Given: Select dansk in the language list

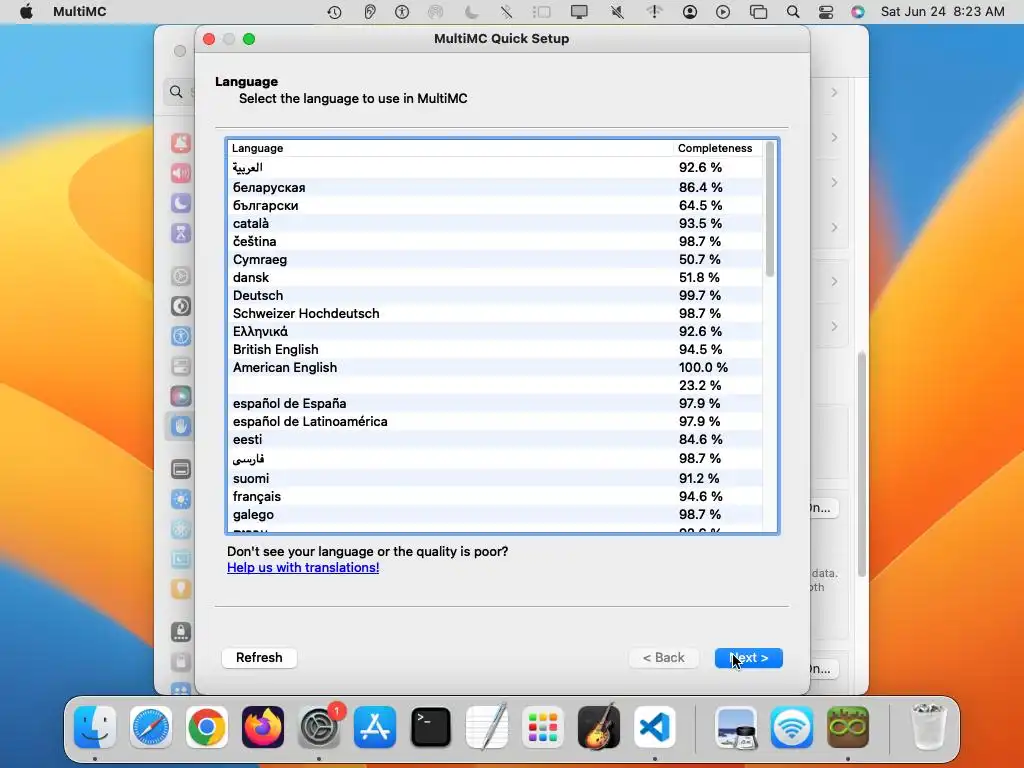Looking at the screenshot, I should click(495, 278).
